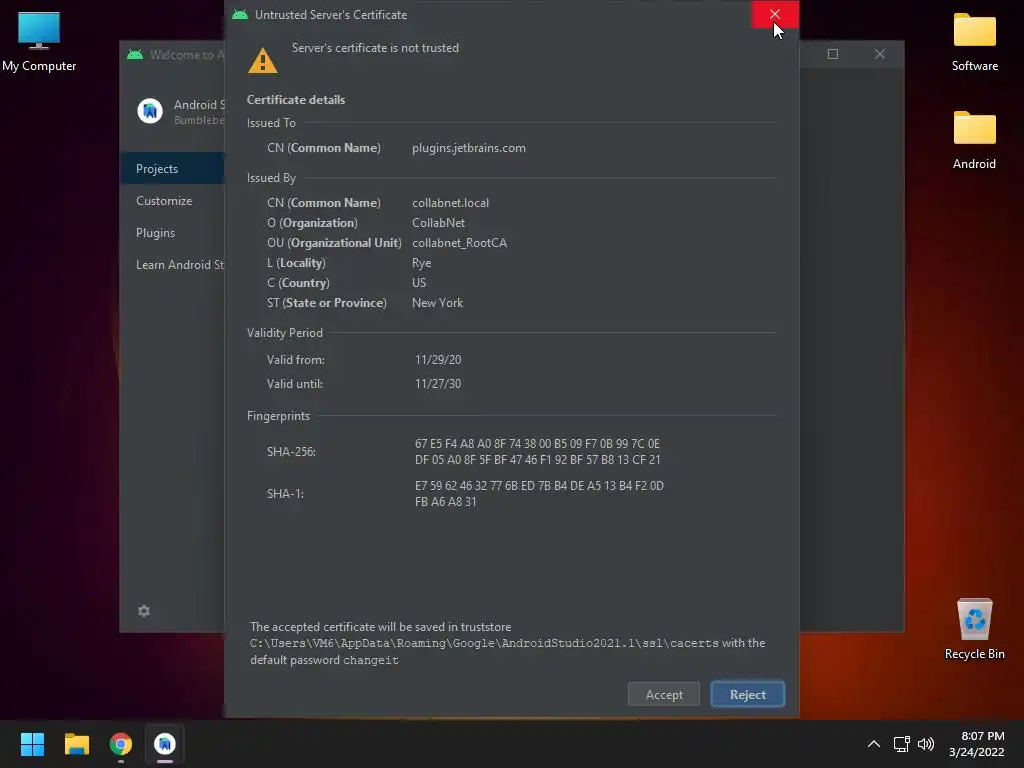Switch to Android Studio in the taskbar
Screen dimensions: 1024x768
point(165,744)
